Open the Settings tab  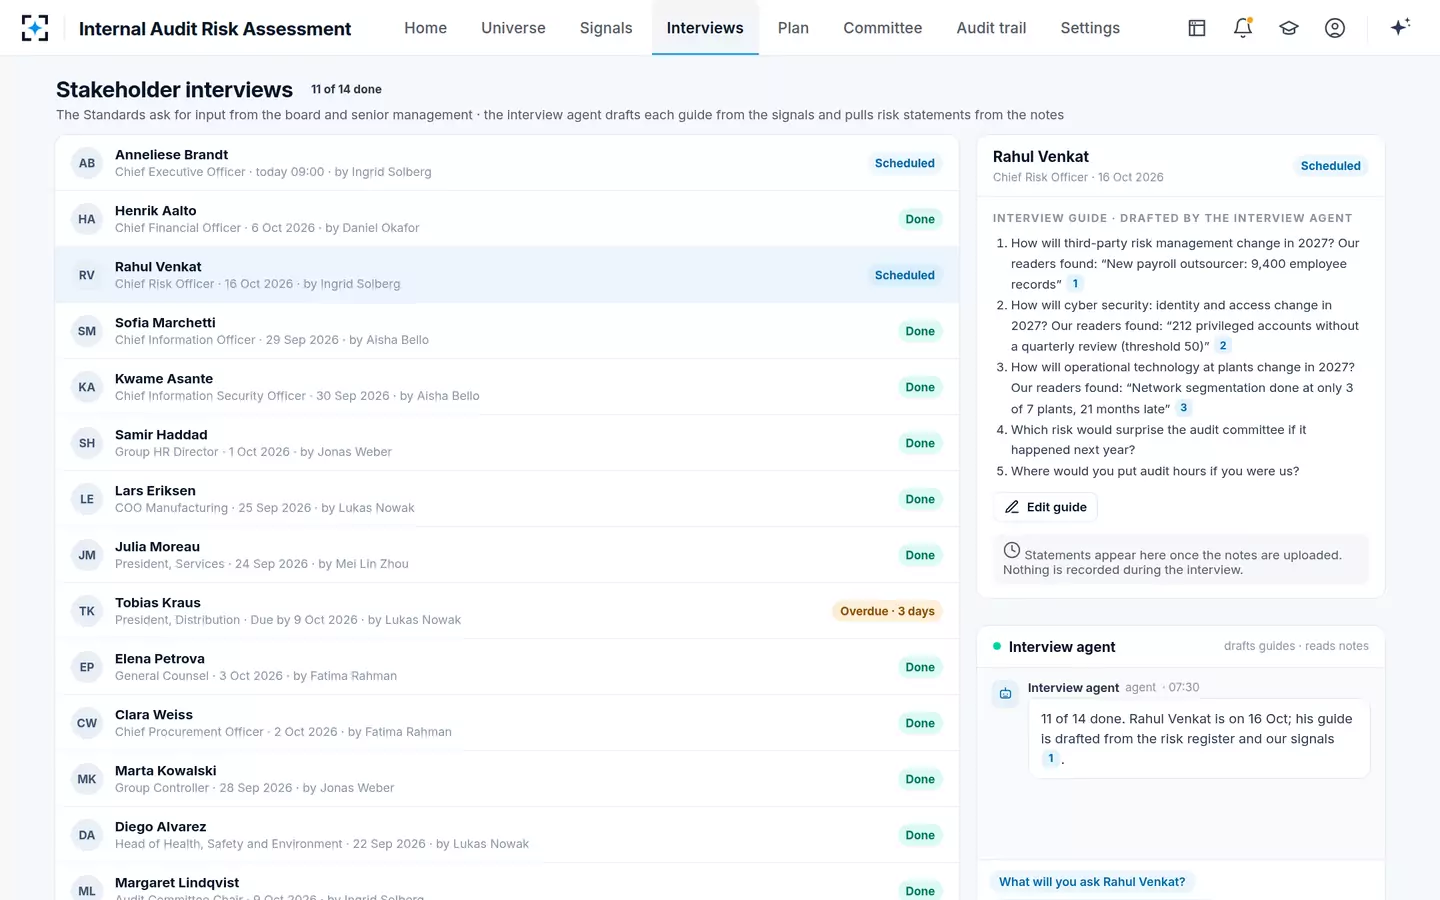coord(1090,28)
